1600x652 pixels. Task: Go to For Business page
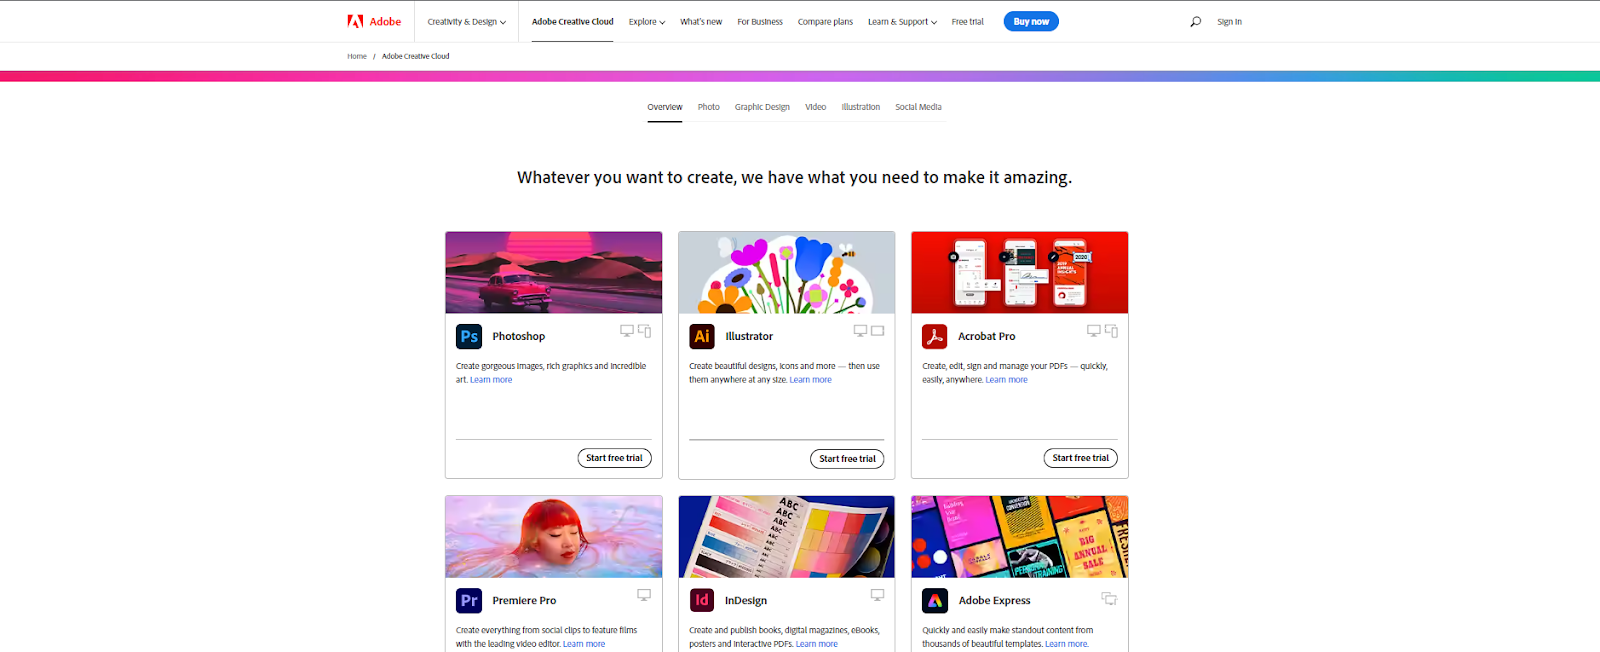coord(760,21)
